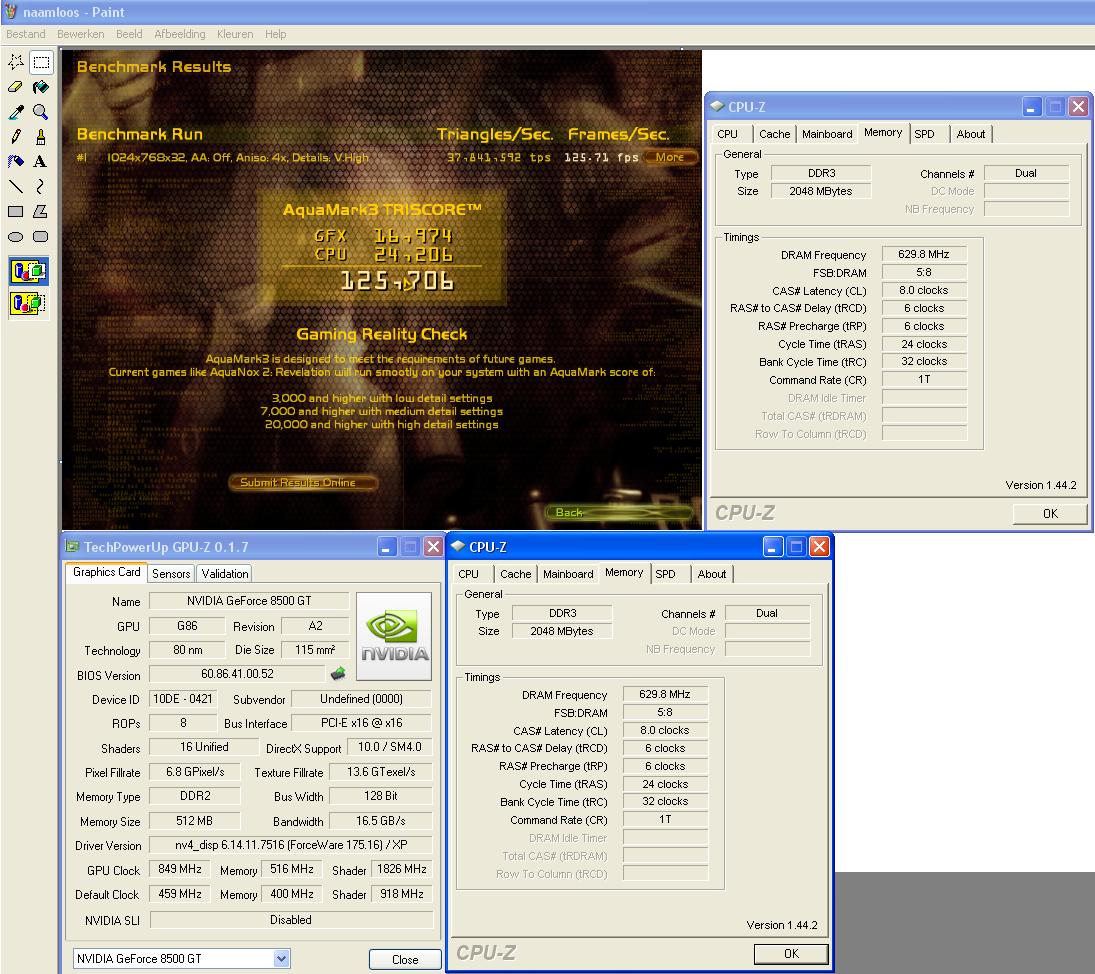
Task: Open About tab in upper CPU-Z window
Action: 971,134
